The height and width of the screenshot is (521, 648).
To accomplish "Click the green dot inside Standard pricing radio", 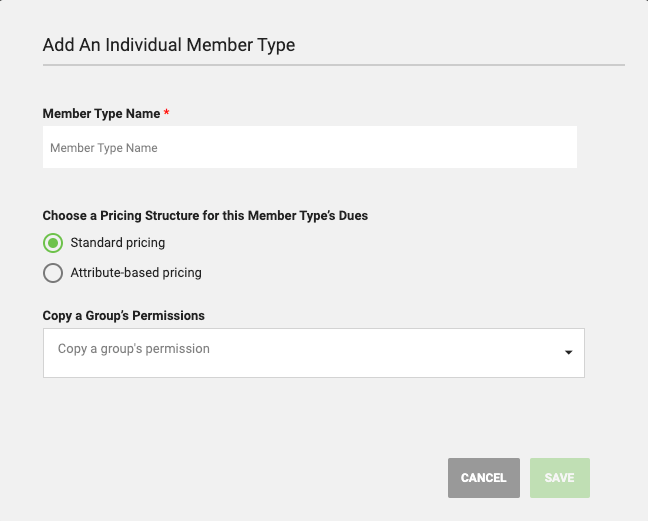I will pyautogui.click(x=53, y=243).
